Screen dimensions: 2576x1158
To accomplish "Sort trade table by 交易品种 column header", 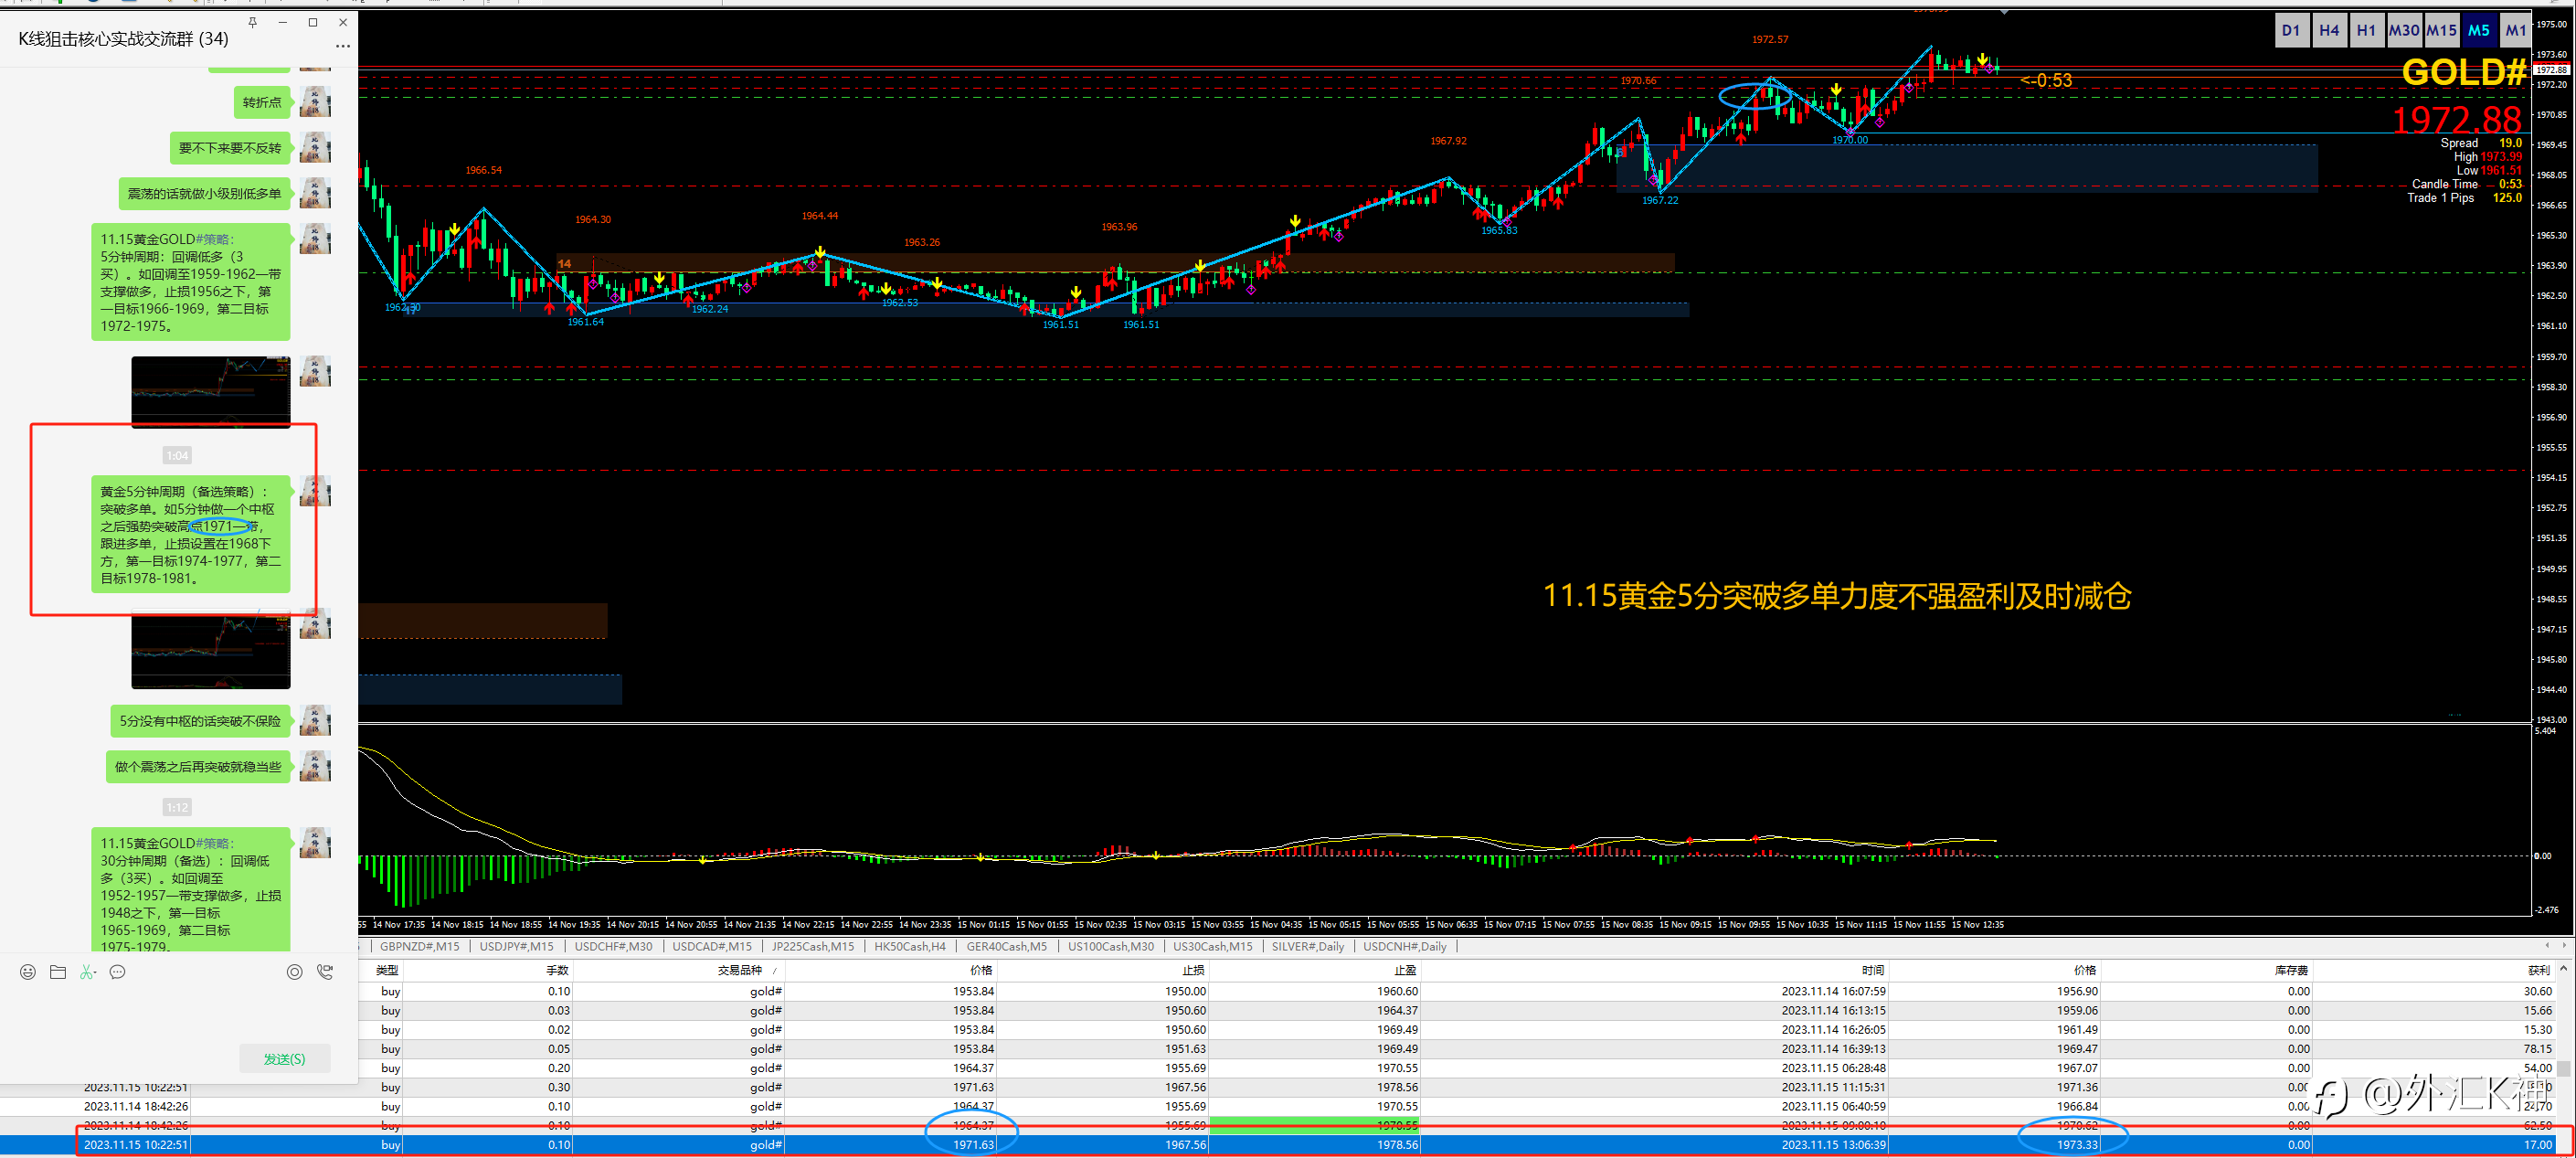I will 739,970.
